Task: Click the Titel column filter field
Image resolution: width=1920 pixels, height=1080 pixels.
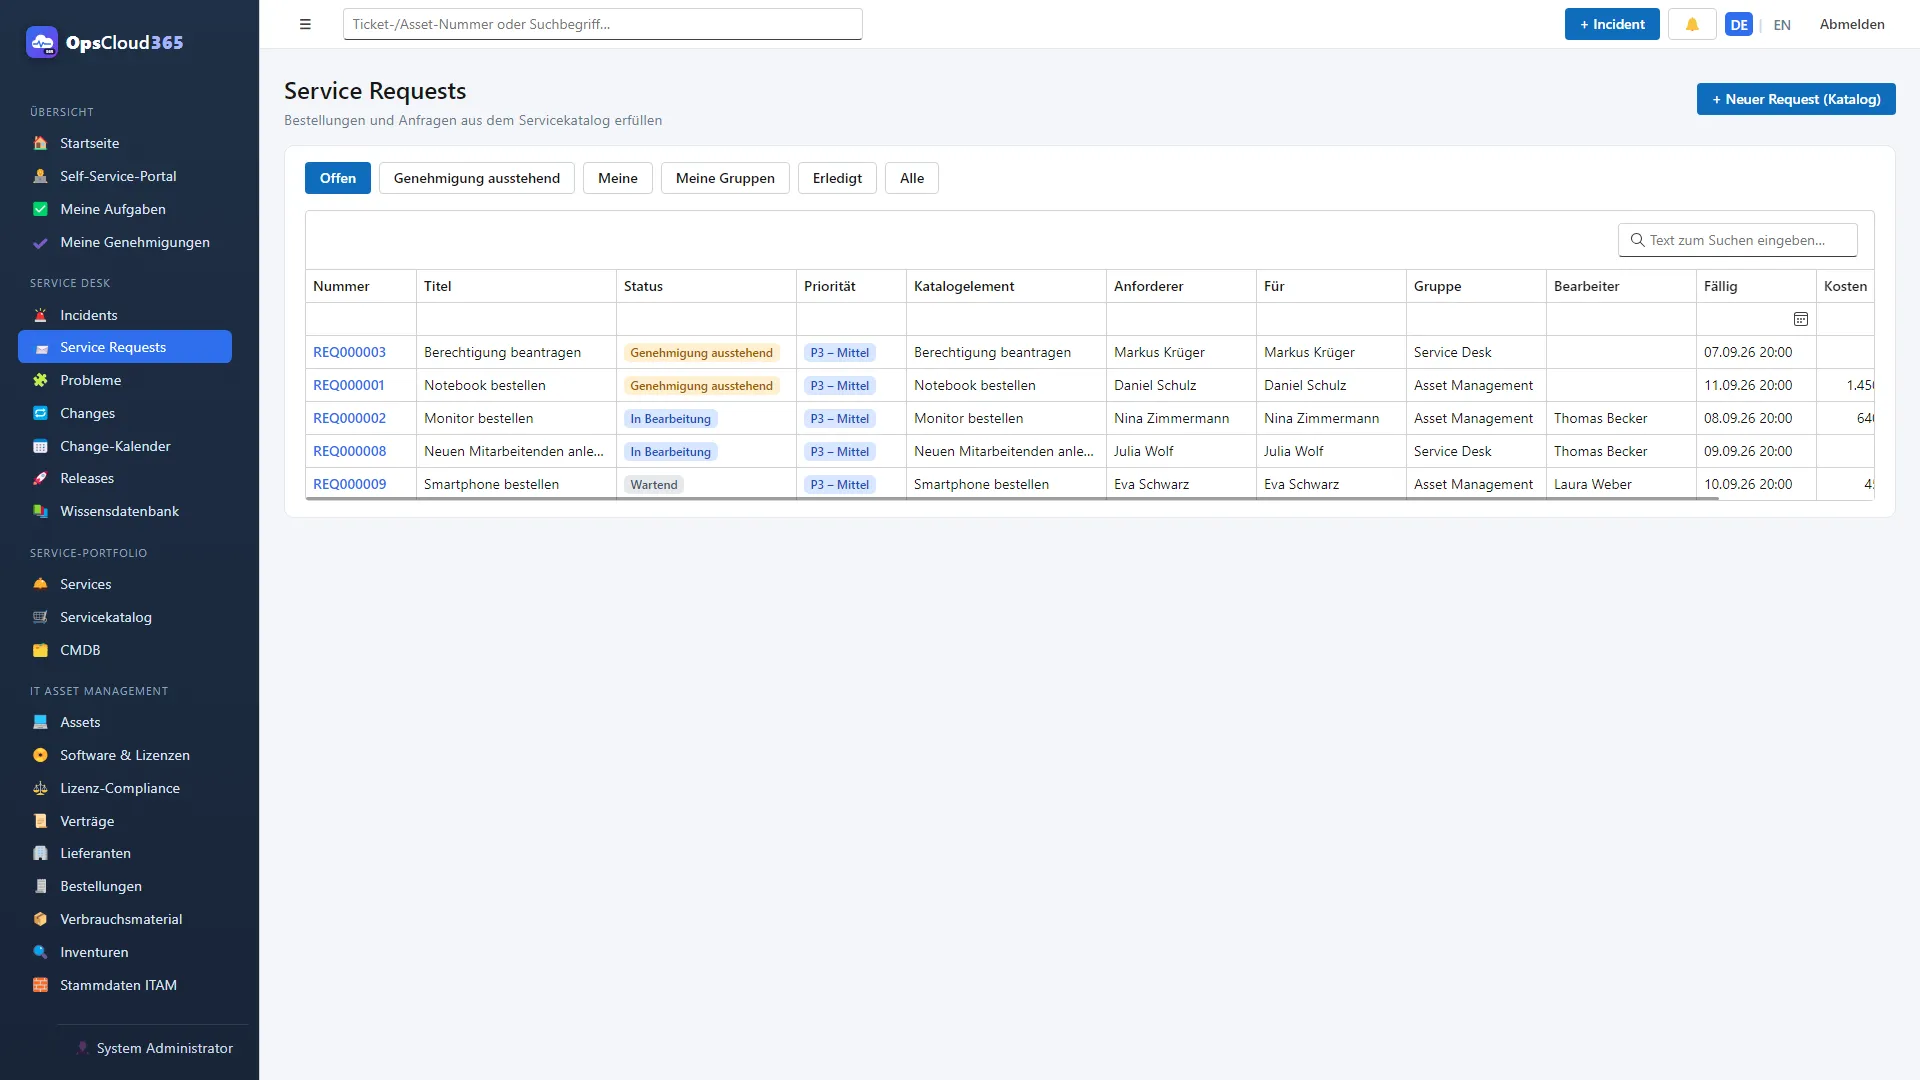Action: point(516,319)
